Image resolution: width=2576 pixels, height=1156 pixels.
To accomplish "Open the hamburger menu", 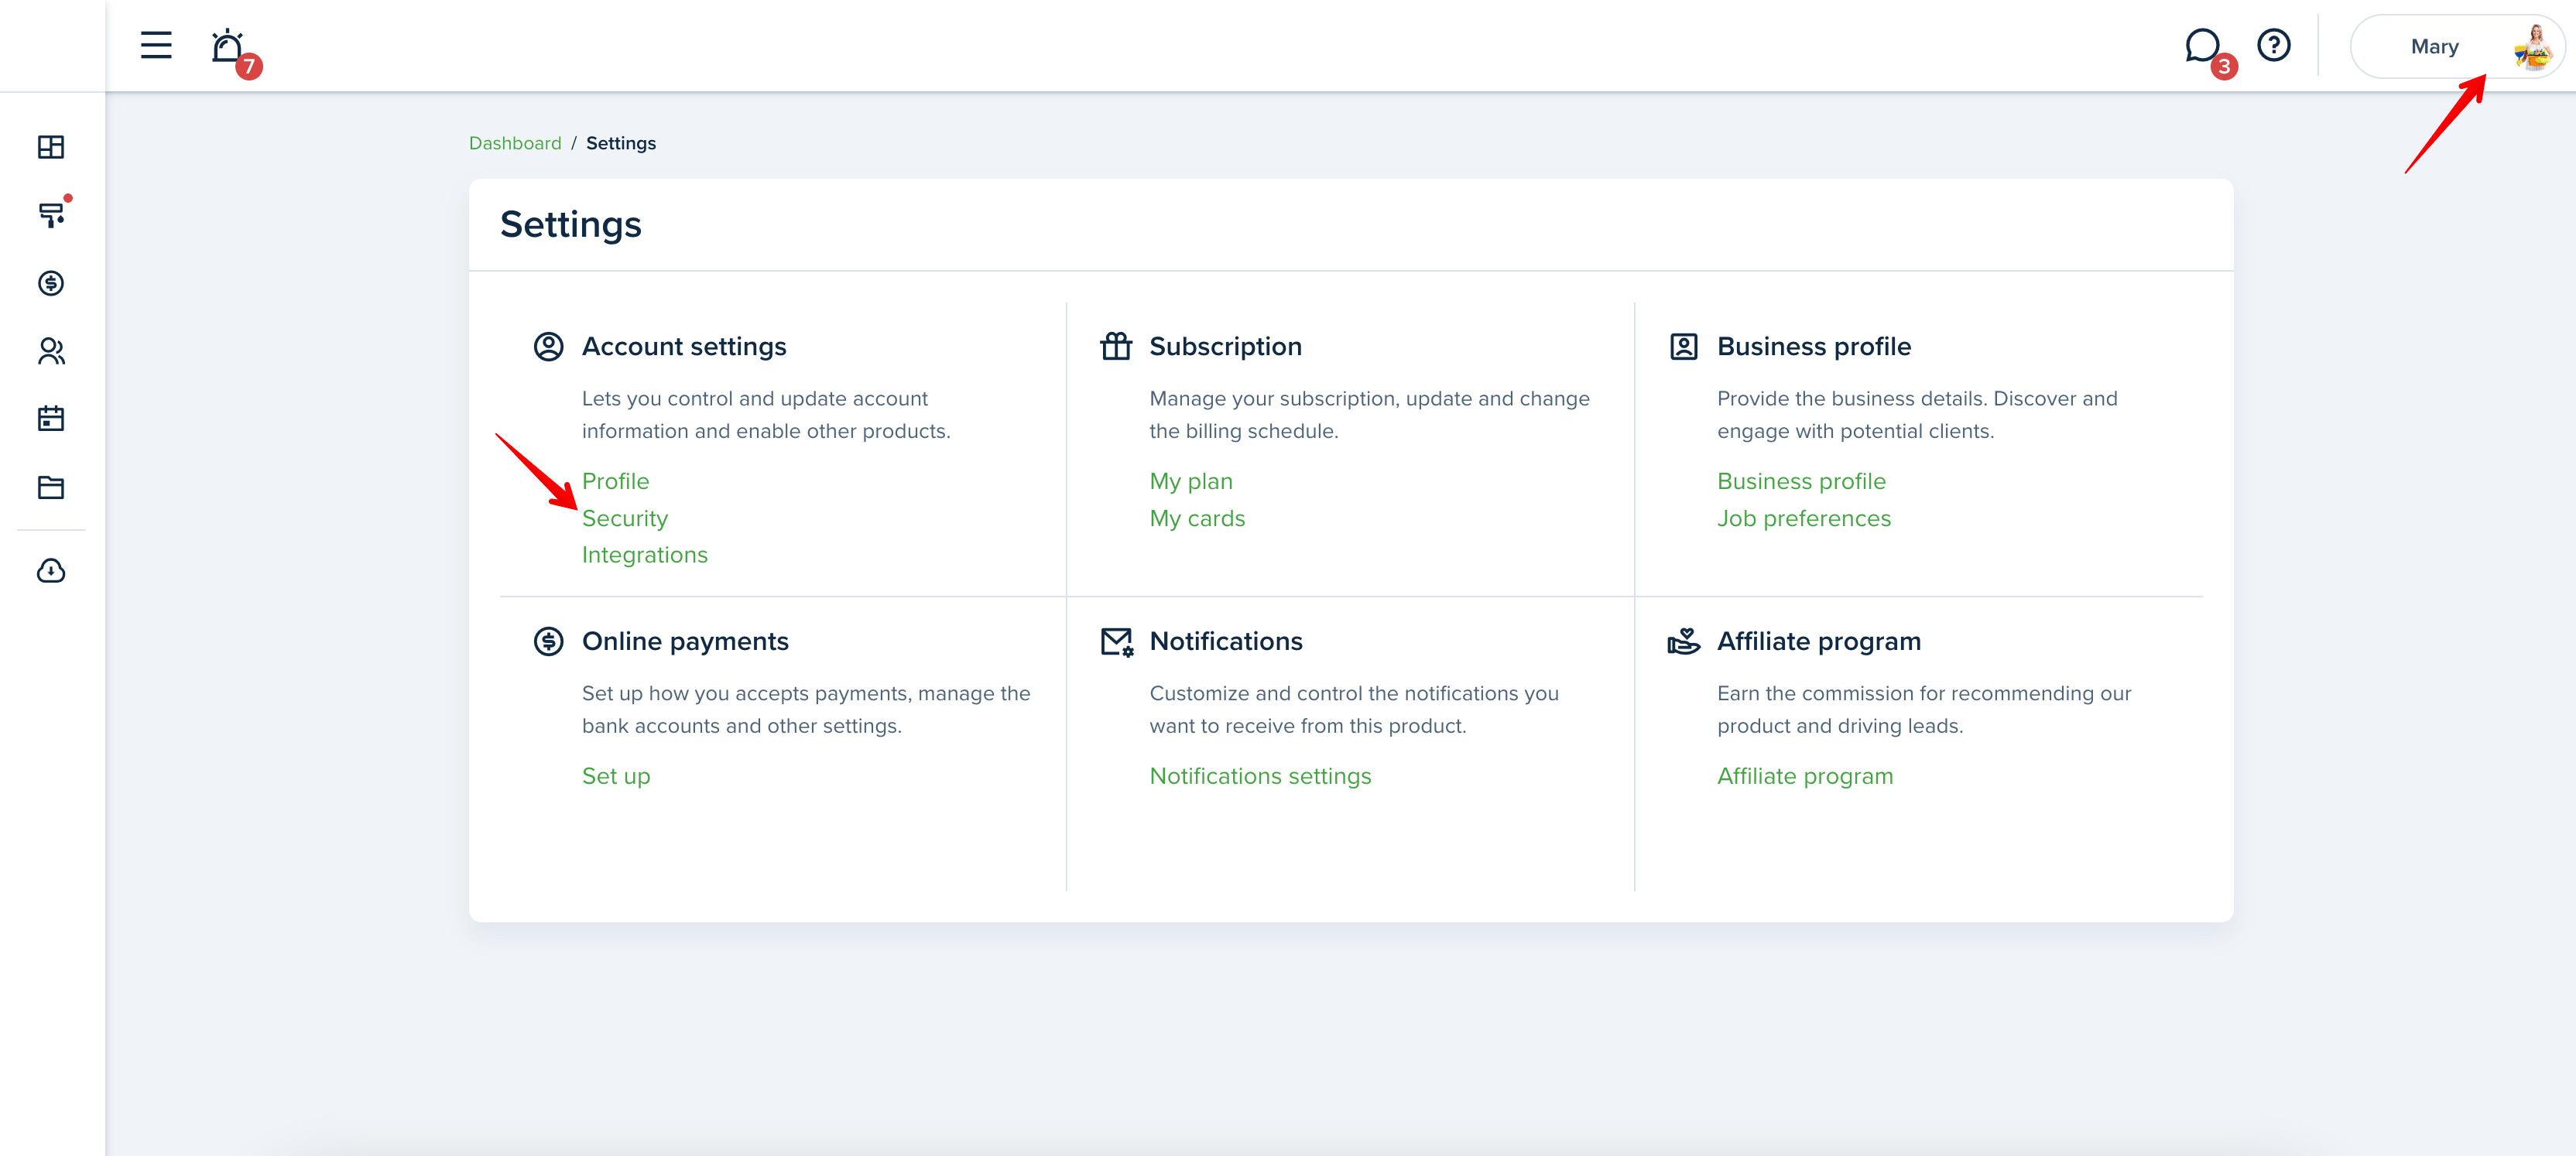I will coord(156,45).
